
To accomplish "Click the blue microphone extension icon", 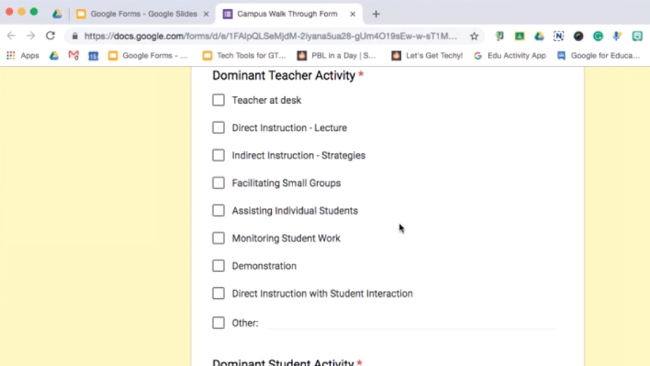I will coord(617,36).
